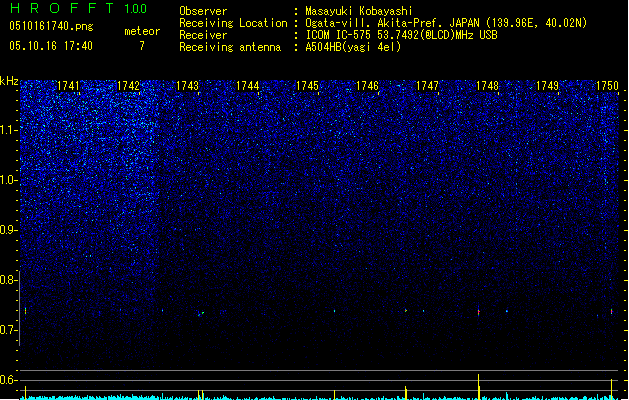Click the HROFFT program title

point(62,8)
